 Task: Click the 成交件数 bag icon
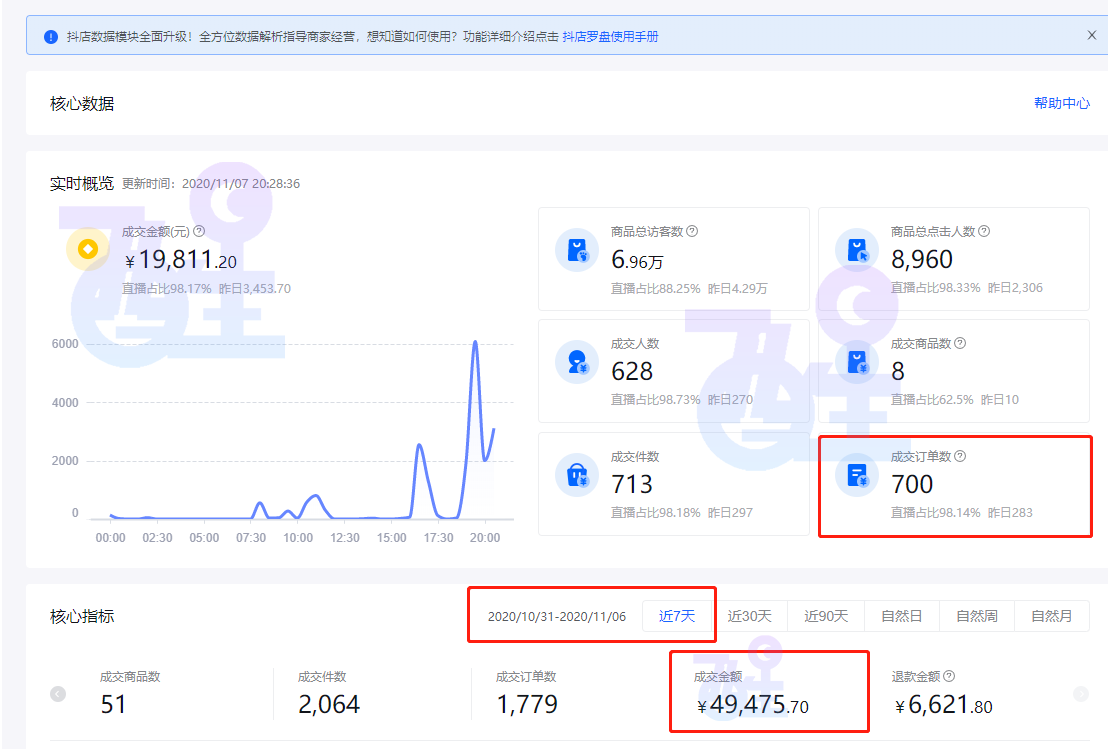coord(577,477)
